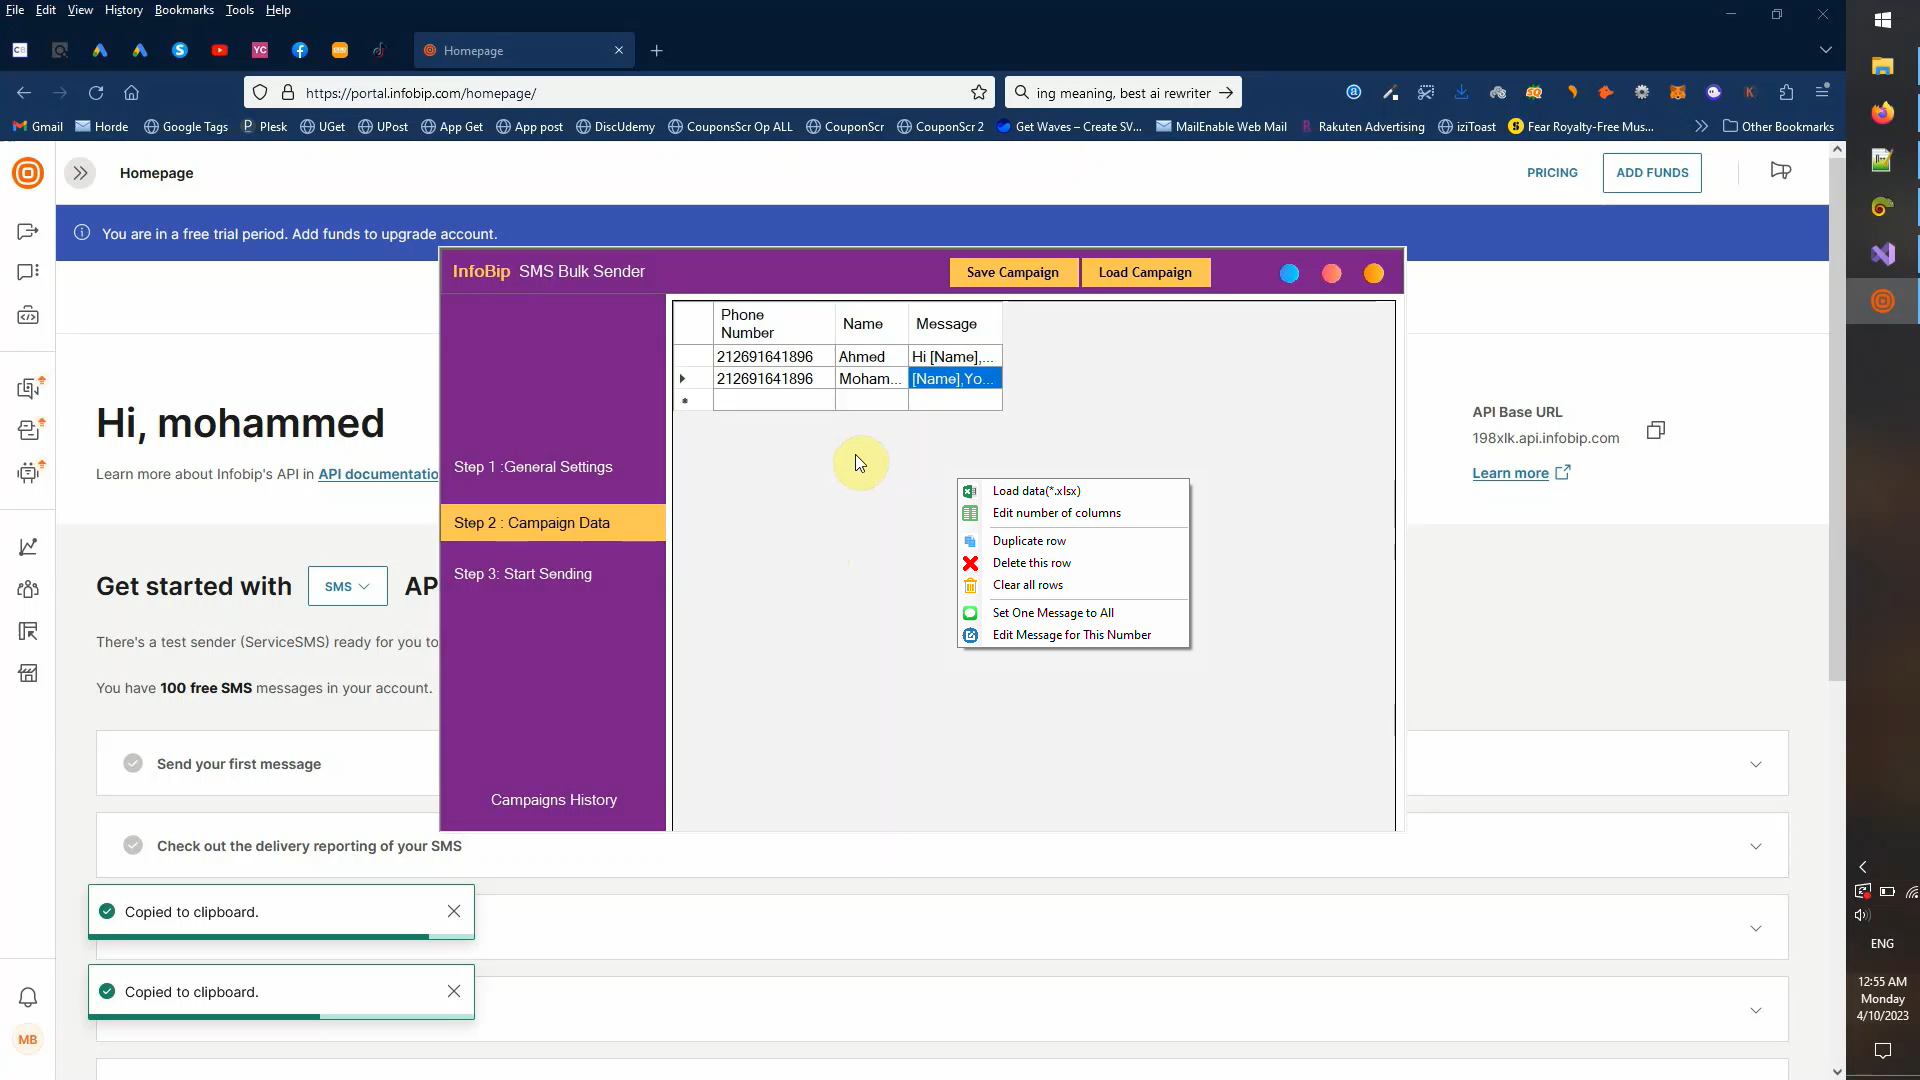
Task: Click the Save Campaign button
Action: 1012,273
